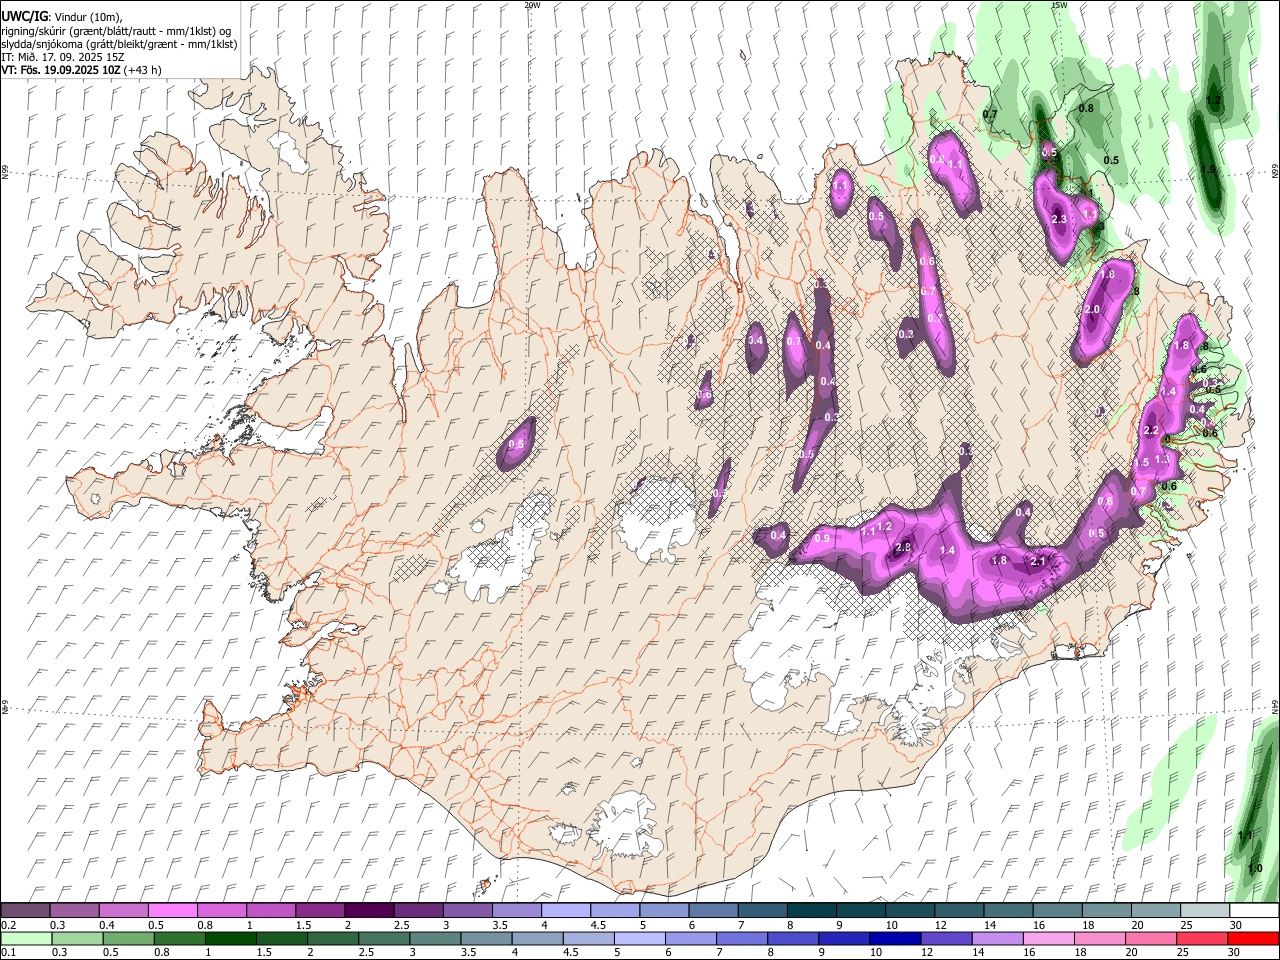Click the light pink 16 mm rain swatch
Screen dimensions: 1280x960
click(x=1048, y=938)
